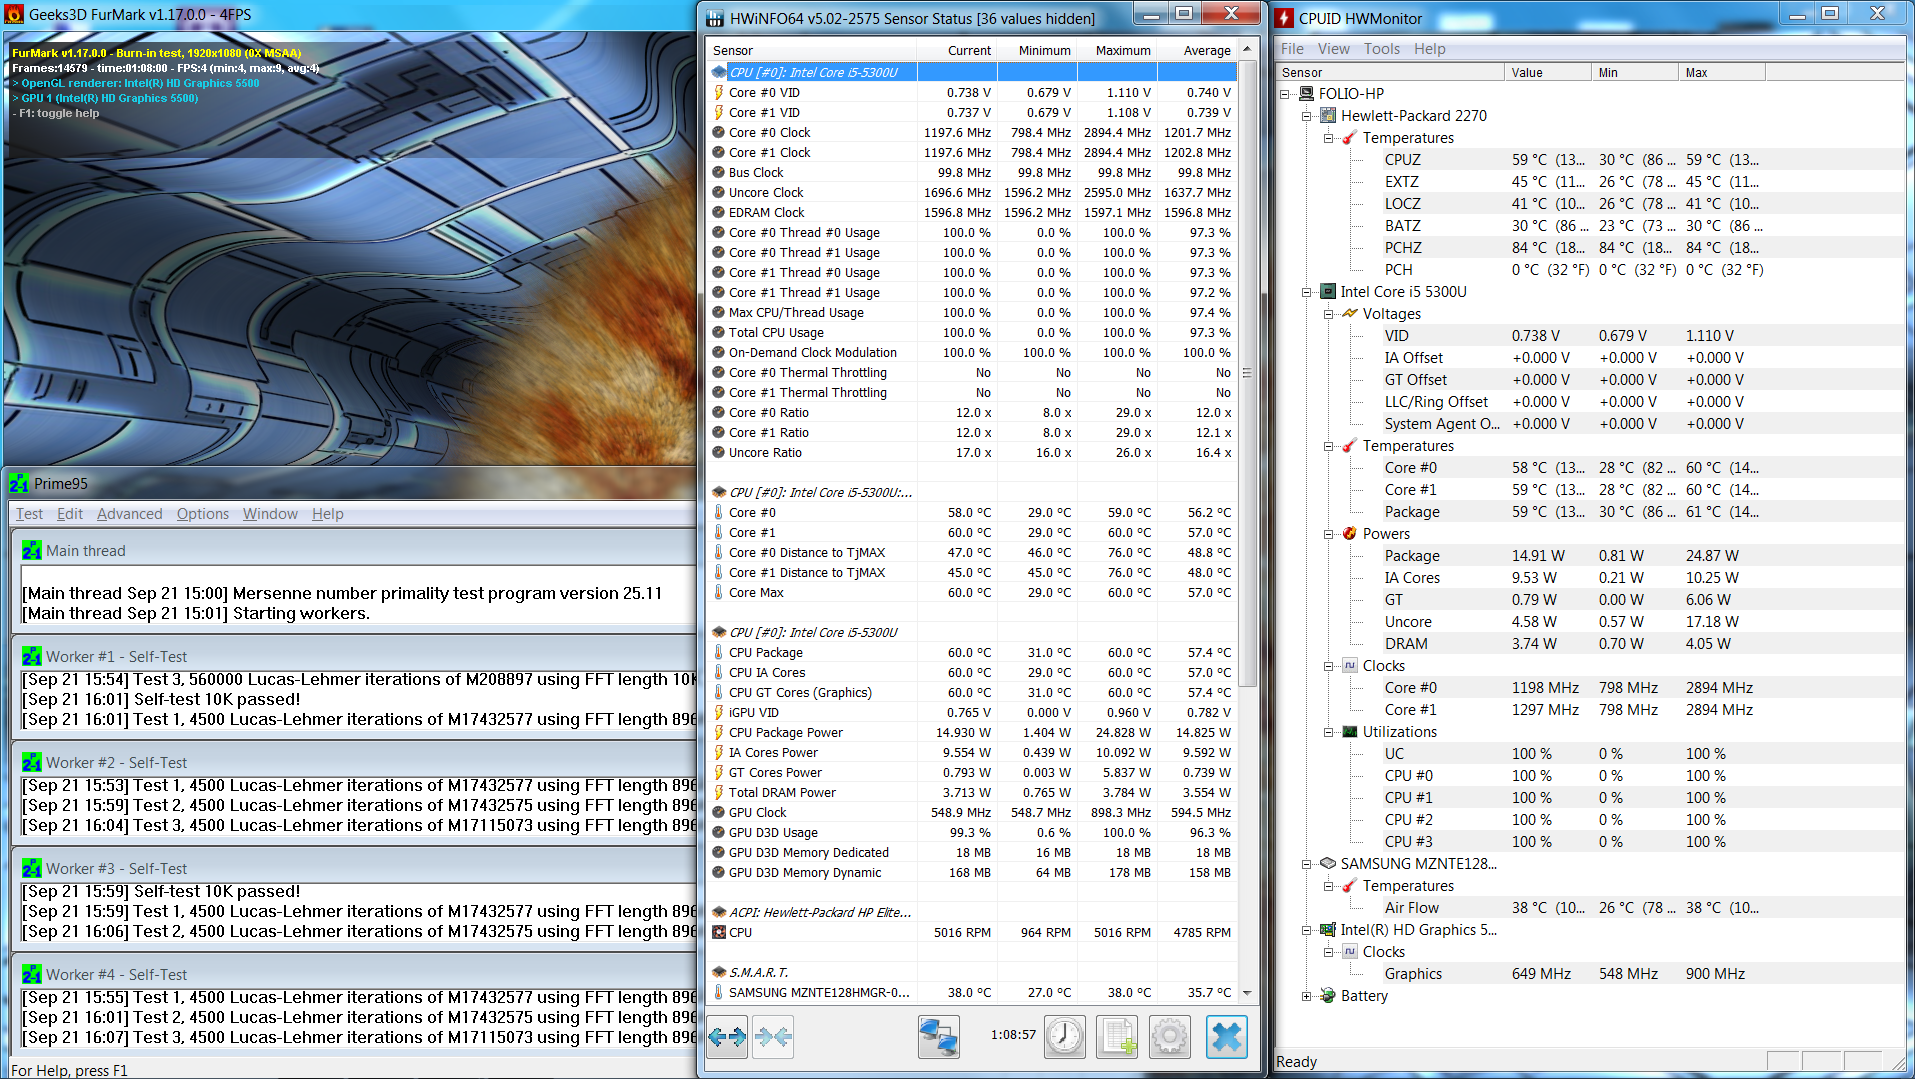Collapse the Clocks node under Intel Core i5
This screenshot has height=1079, width=1915.
(1328, 666)
